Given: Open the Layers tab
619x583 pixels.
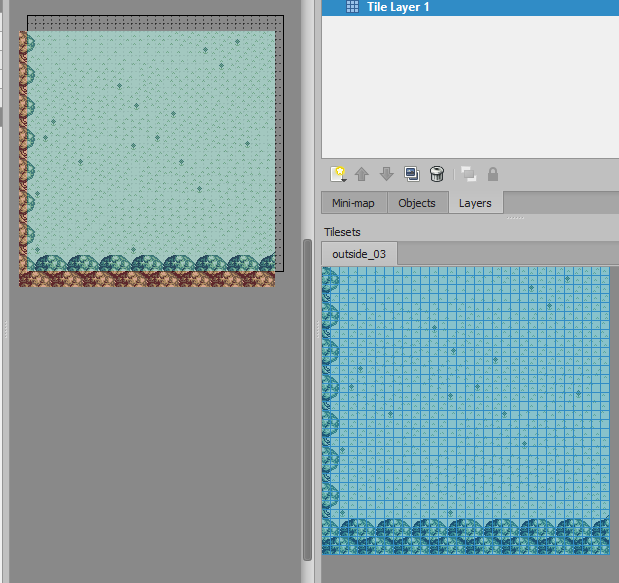Looking at the screenshot, I should (475, 203).
